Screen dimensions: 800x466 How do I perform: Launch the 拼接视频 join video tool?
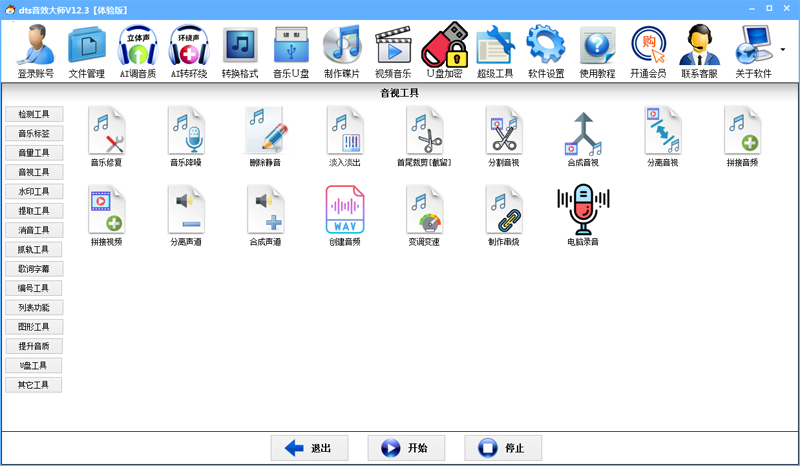click(x=106, y=215)
